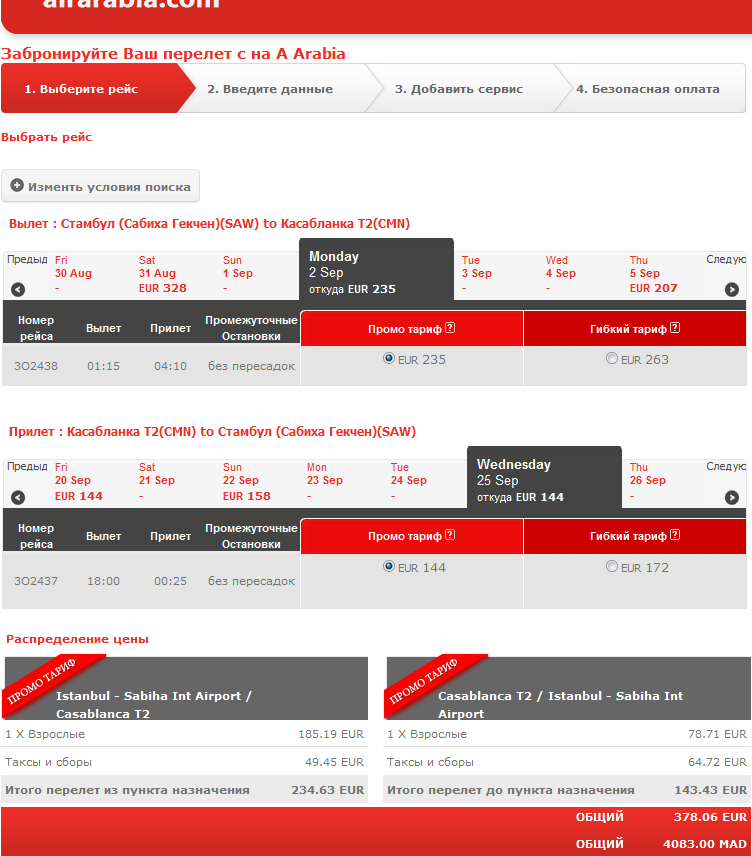The width and height of the screenshot is (752, 856).
Task: Click Следую label in return calendar
Action: pyautogui.click(x=726, y=467)
